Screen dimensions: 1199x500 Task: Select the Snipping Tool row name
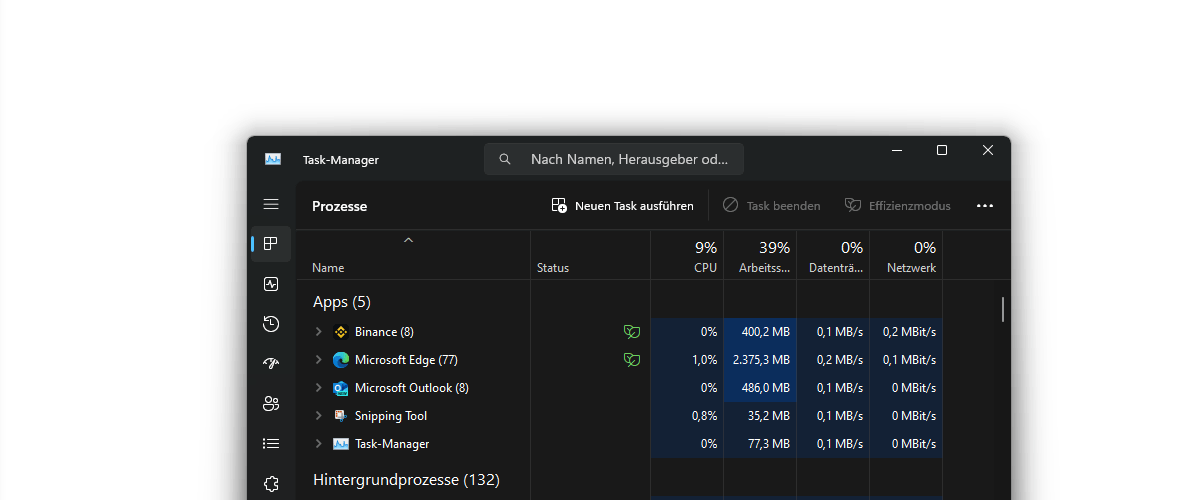point(391,416)
